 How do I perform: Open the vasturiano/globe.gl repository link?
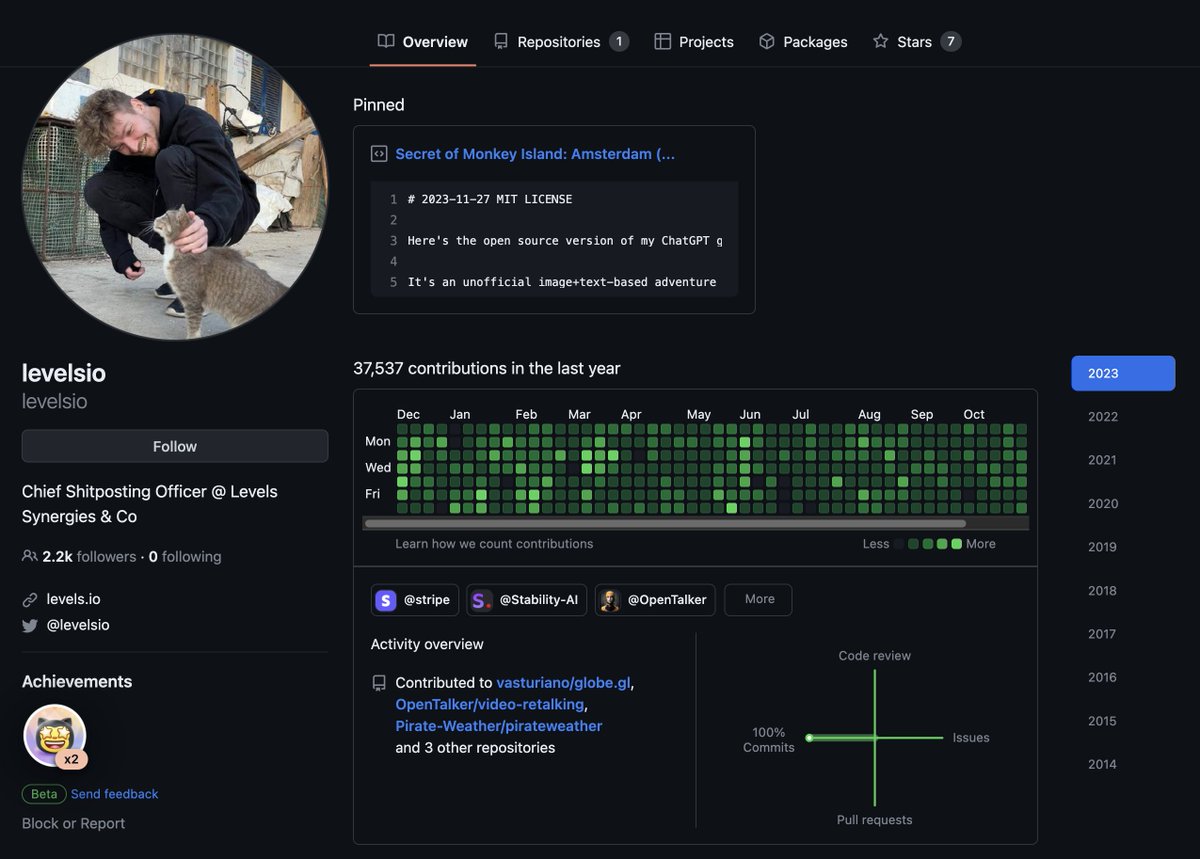(x=563, y=683)
